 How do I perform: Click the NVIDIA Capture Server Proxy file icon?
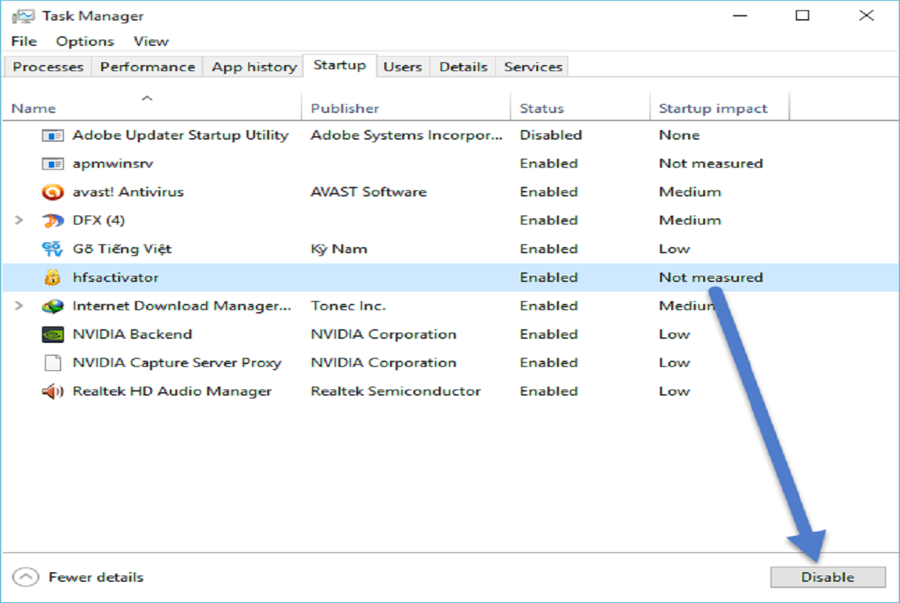[53, 363]
